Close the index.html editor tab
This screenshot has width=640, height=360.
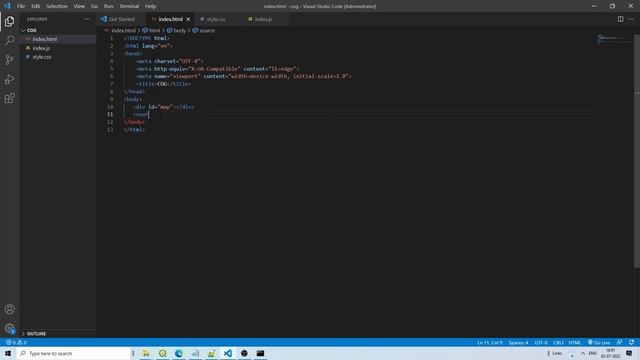click(188, 19)
